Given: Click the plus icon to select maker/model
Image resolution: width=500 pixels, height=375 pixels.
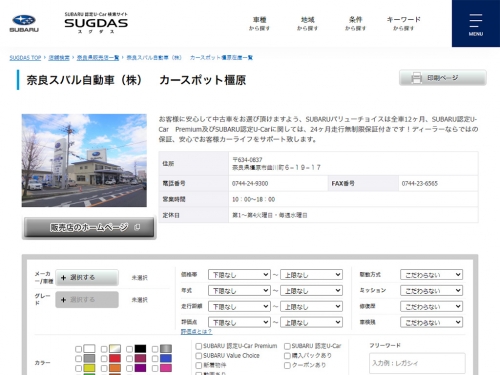Looking at the screenshot, I should (63, 277).
